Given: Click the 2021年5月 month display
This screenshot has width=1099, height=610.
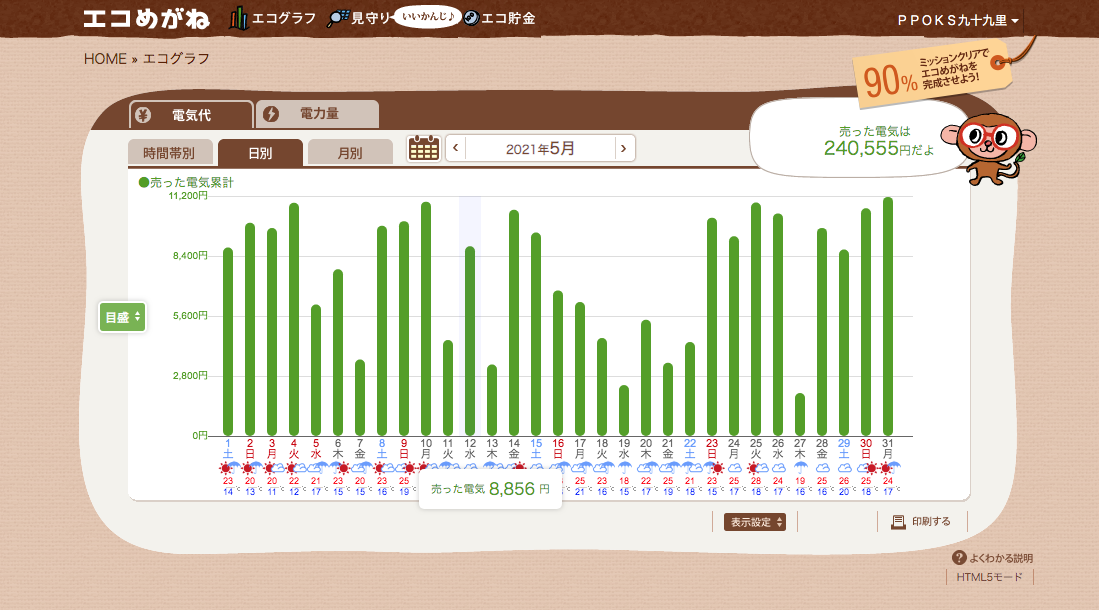Looking at the screenshot, I should tap(540, 148).
